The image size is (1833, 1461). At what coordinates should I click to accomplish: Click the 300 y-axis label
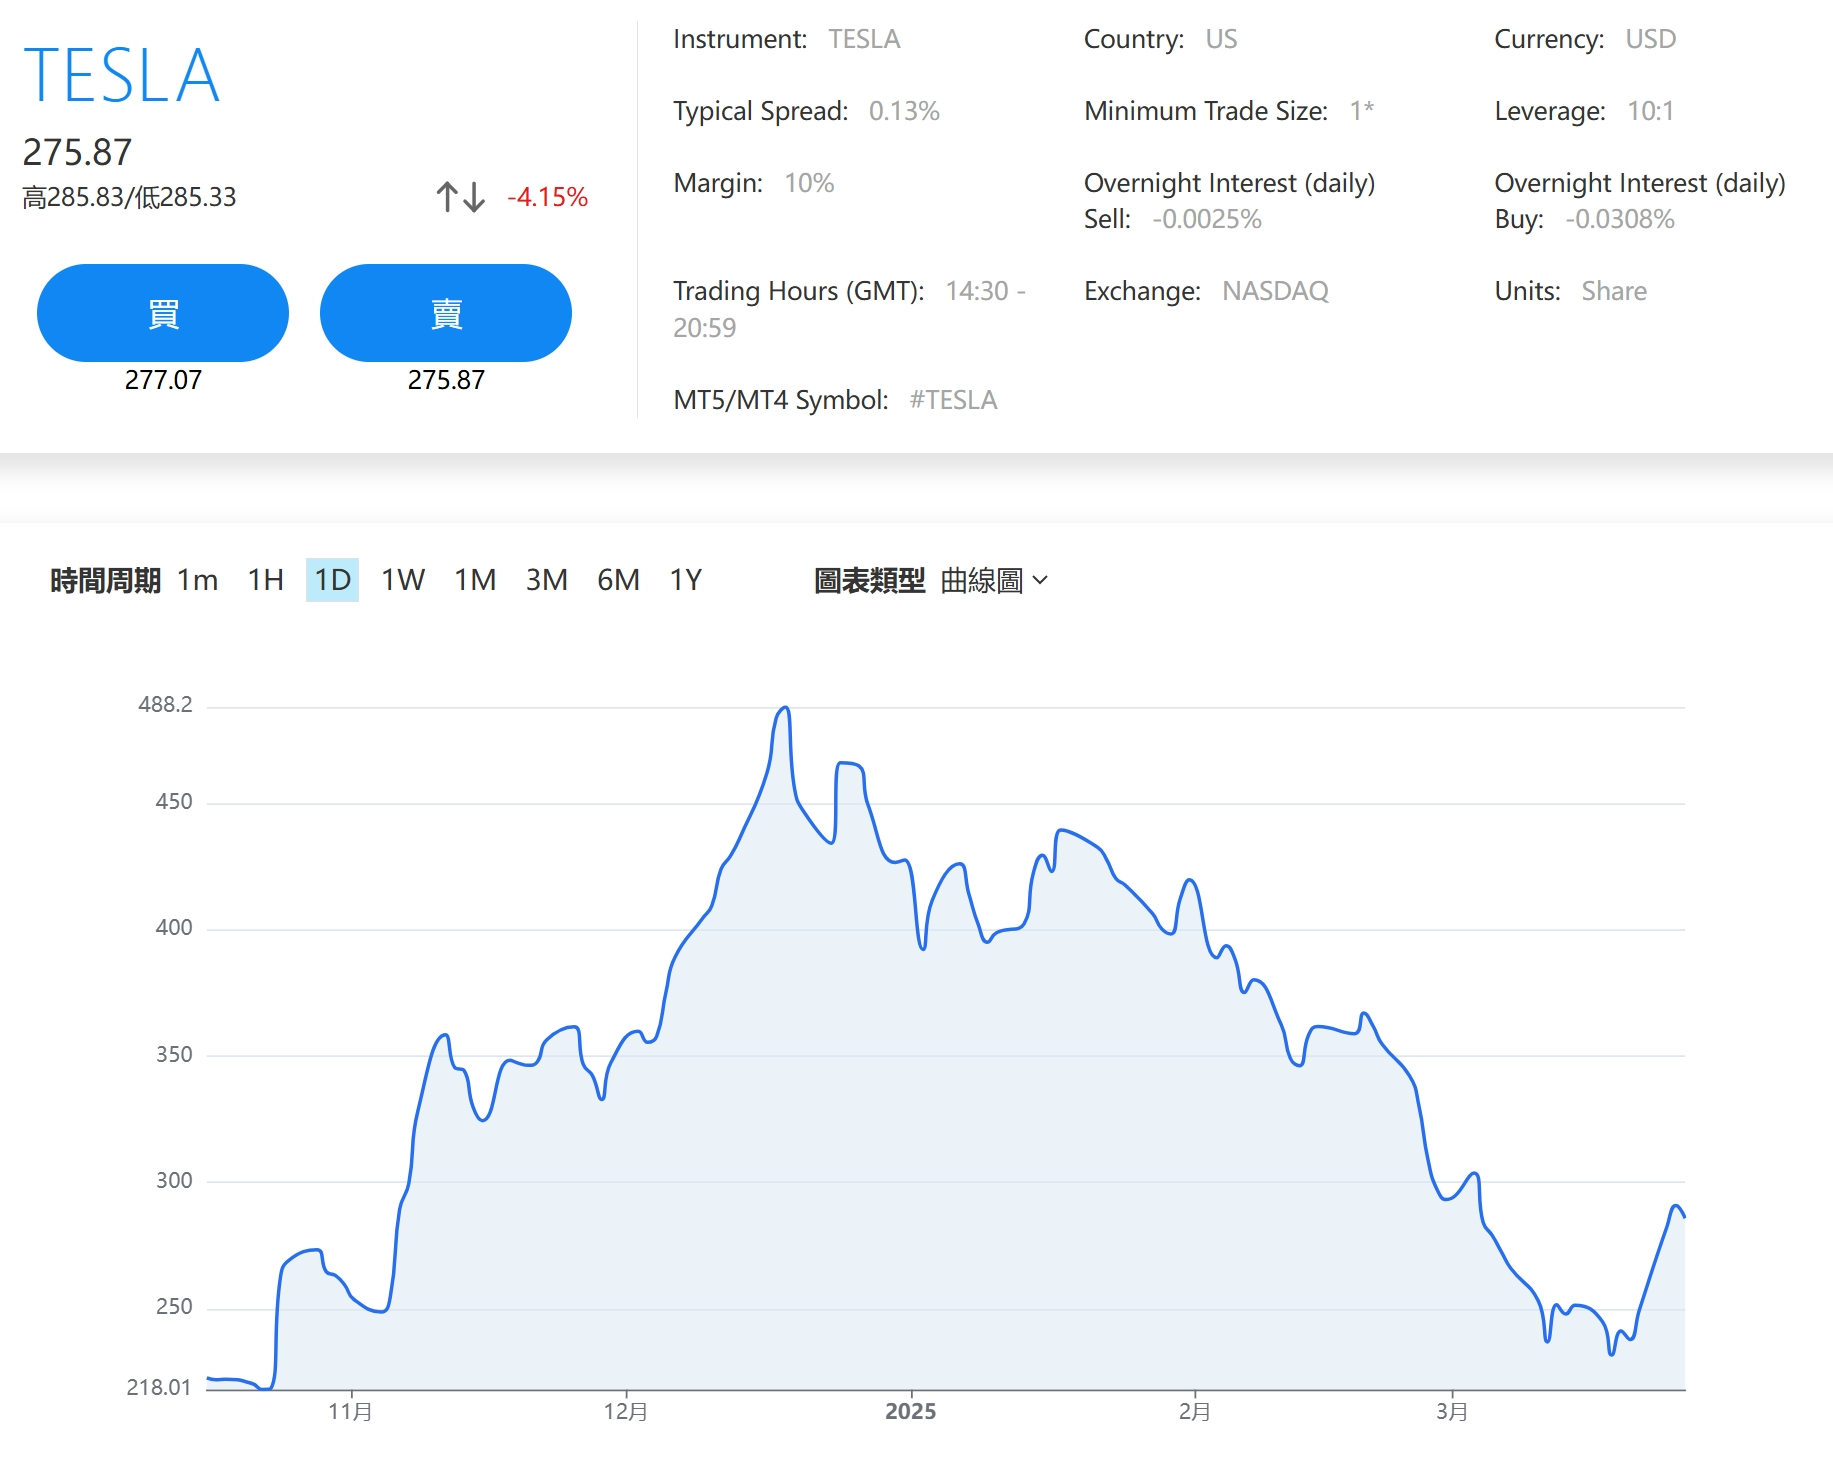tap(174, 1180)
